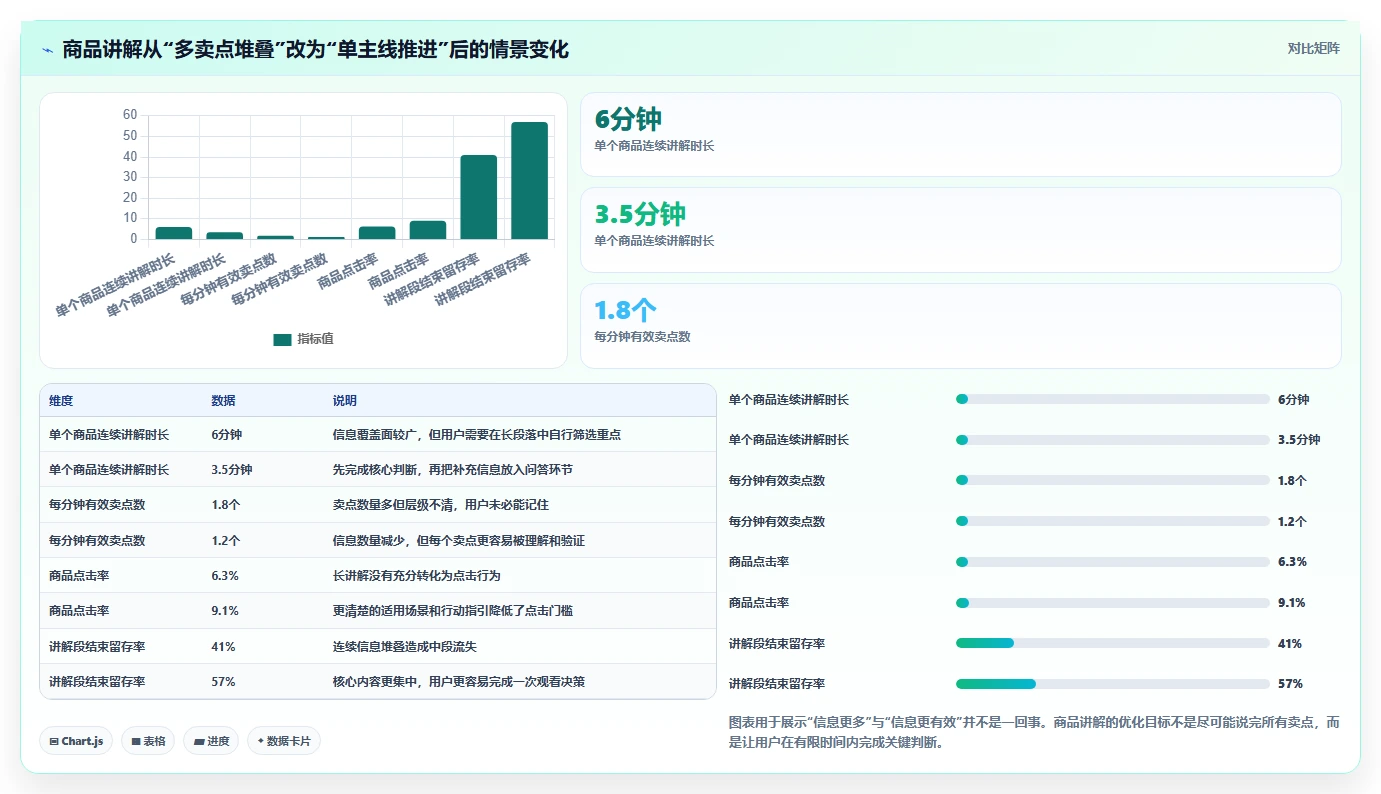Click the note 长讲解没有充分转化为点击行为
This screenshot has height=794, width=1381.
[x=416, y=576]
